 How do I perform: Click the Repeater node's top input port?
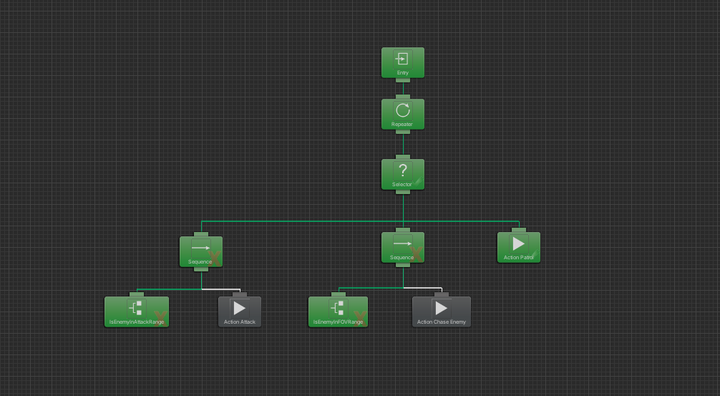tap(403, 97)
